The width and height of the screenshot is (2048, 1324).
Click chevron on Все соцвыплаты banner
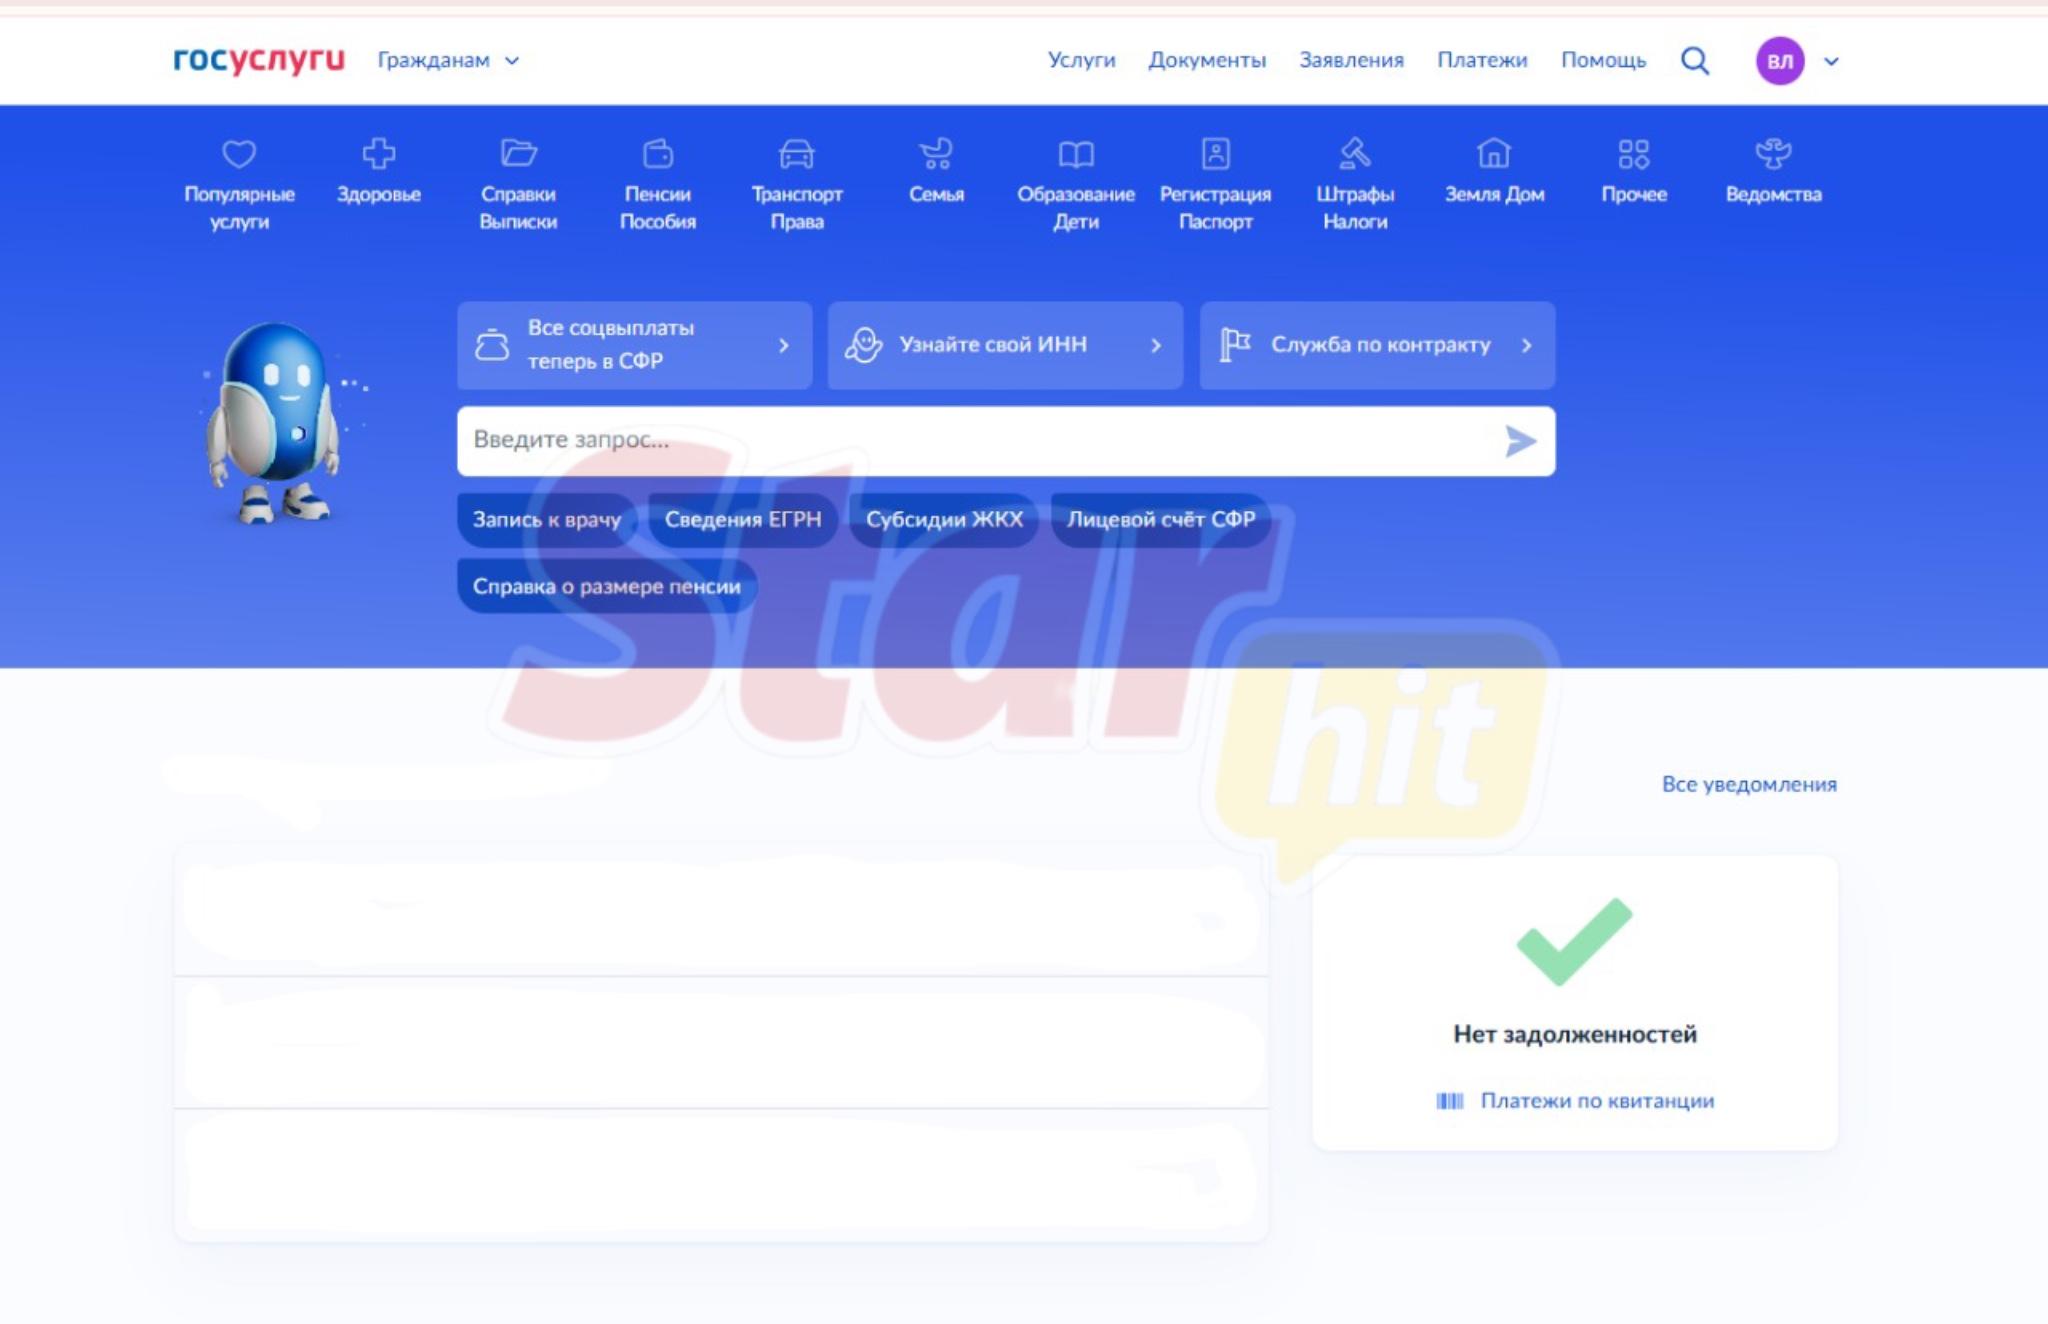point(784,345)
